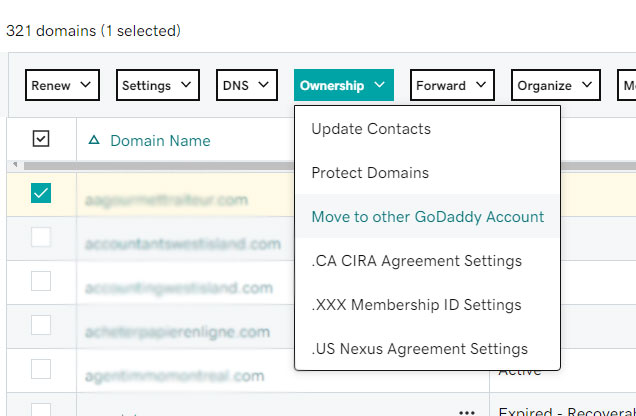Viewport: 636px width, 416px height.
Task: Check the accountantswestisland.com row checkbox
Action: (x=41, y=237)
